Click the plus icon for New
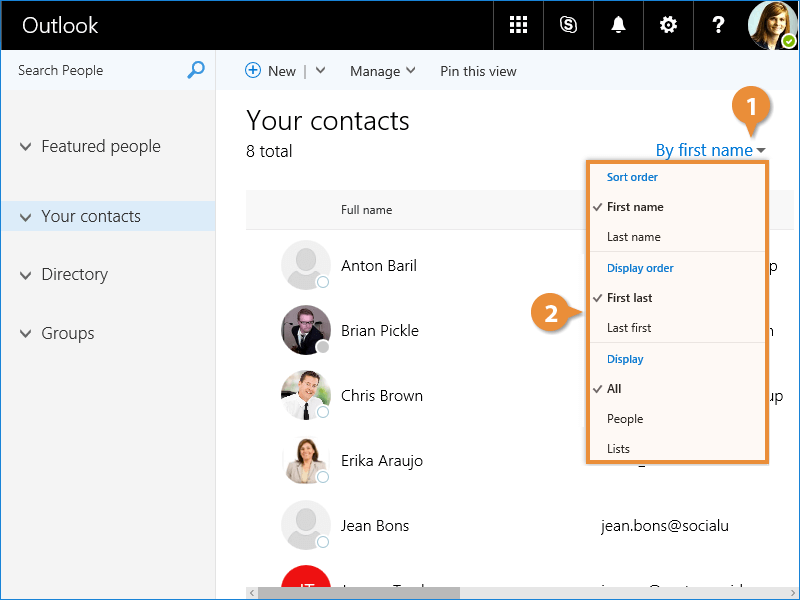Screen dimensions: 800x600 253,71
